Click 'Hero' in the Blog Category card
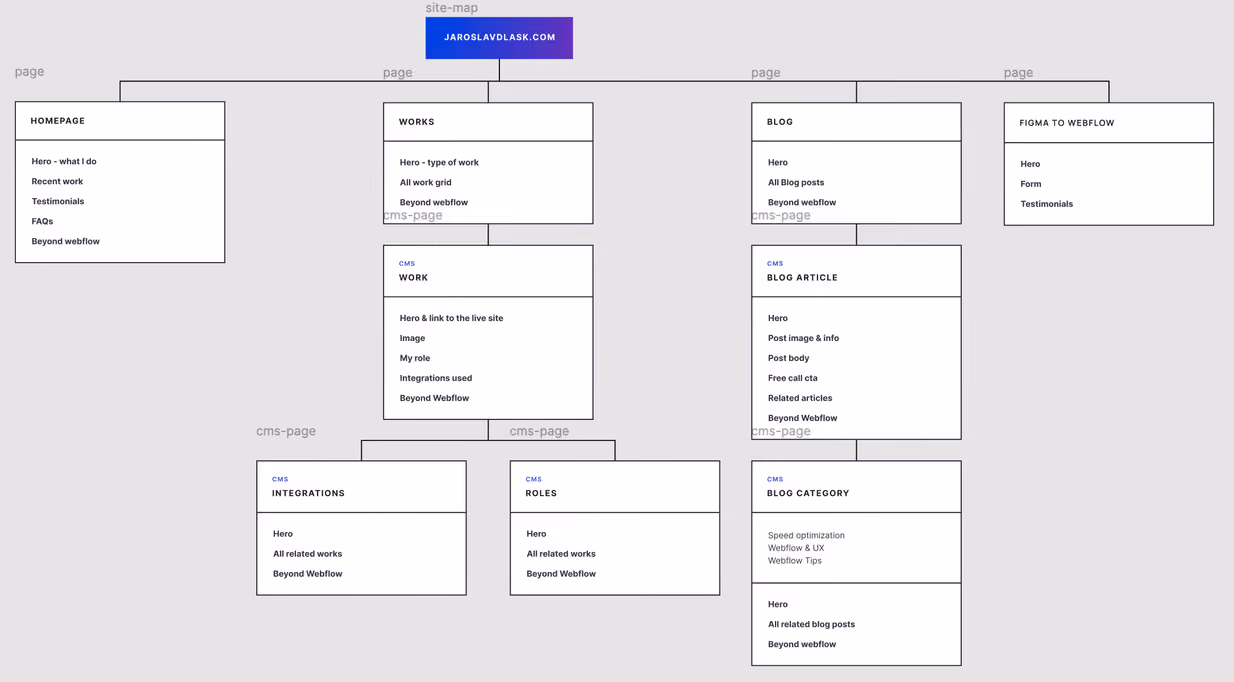Viewport: 1234px width, 682px height. tap(778, 604)
